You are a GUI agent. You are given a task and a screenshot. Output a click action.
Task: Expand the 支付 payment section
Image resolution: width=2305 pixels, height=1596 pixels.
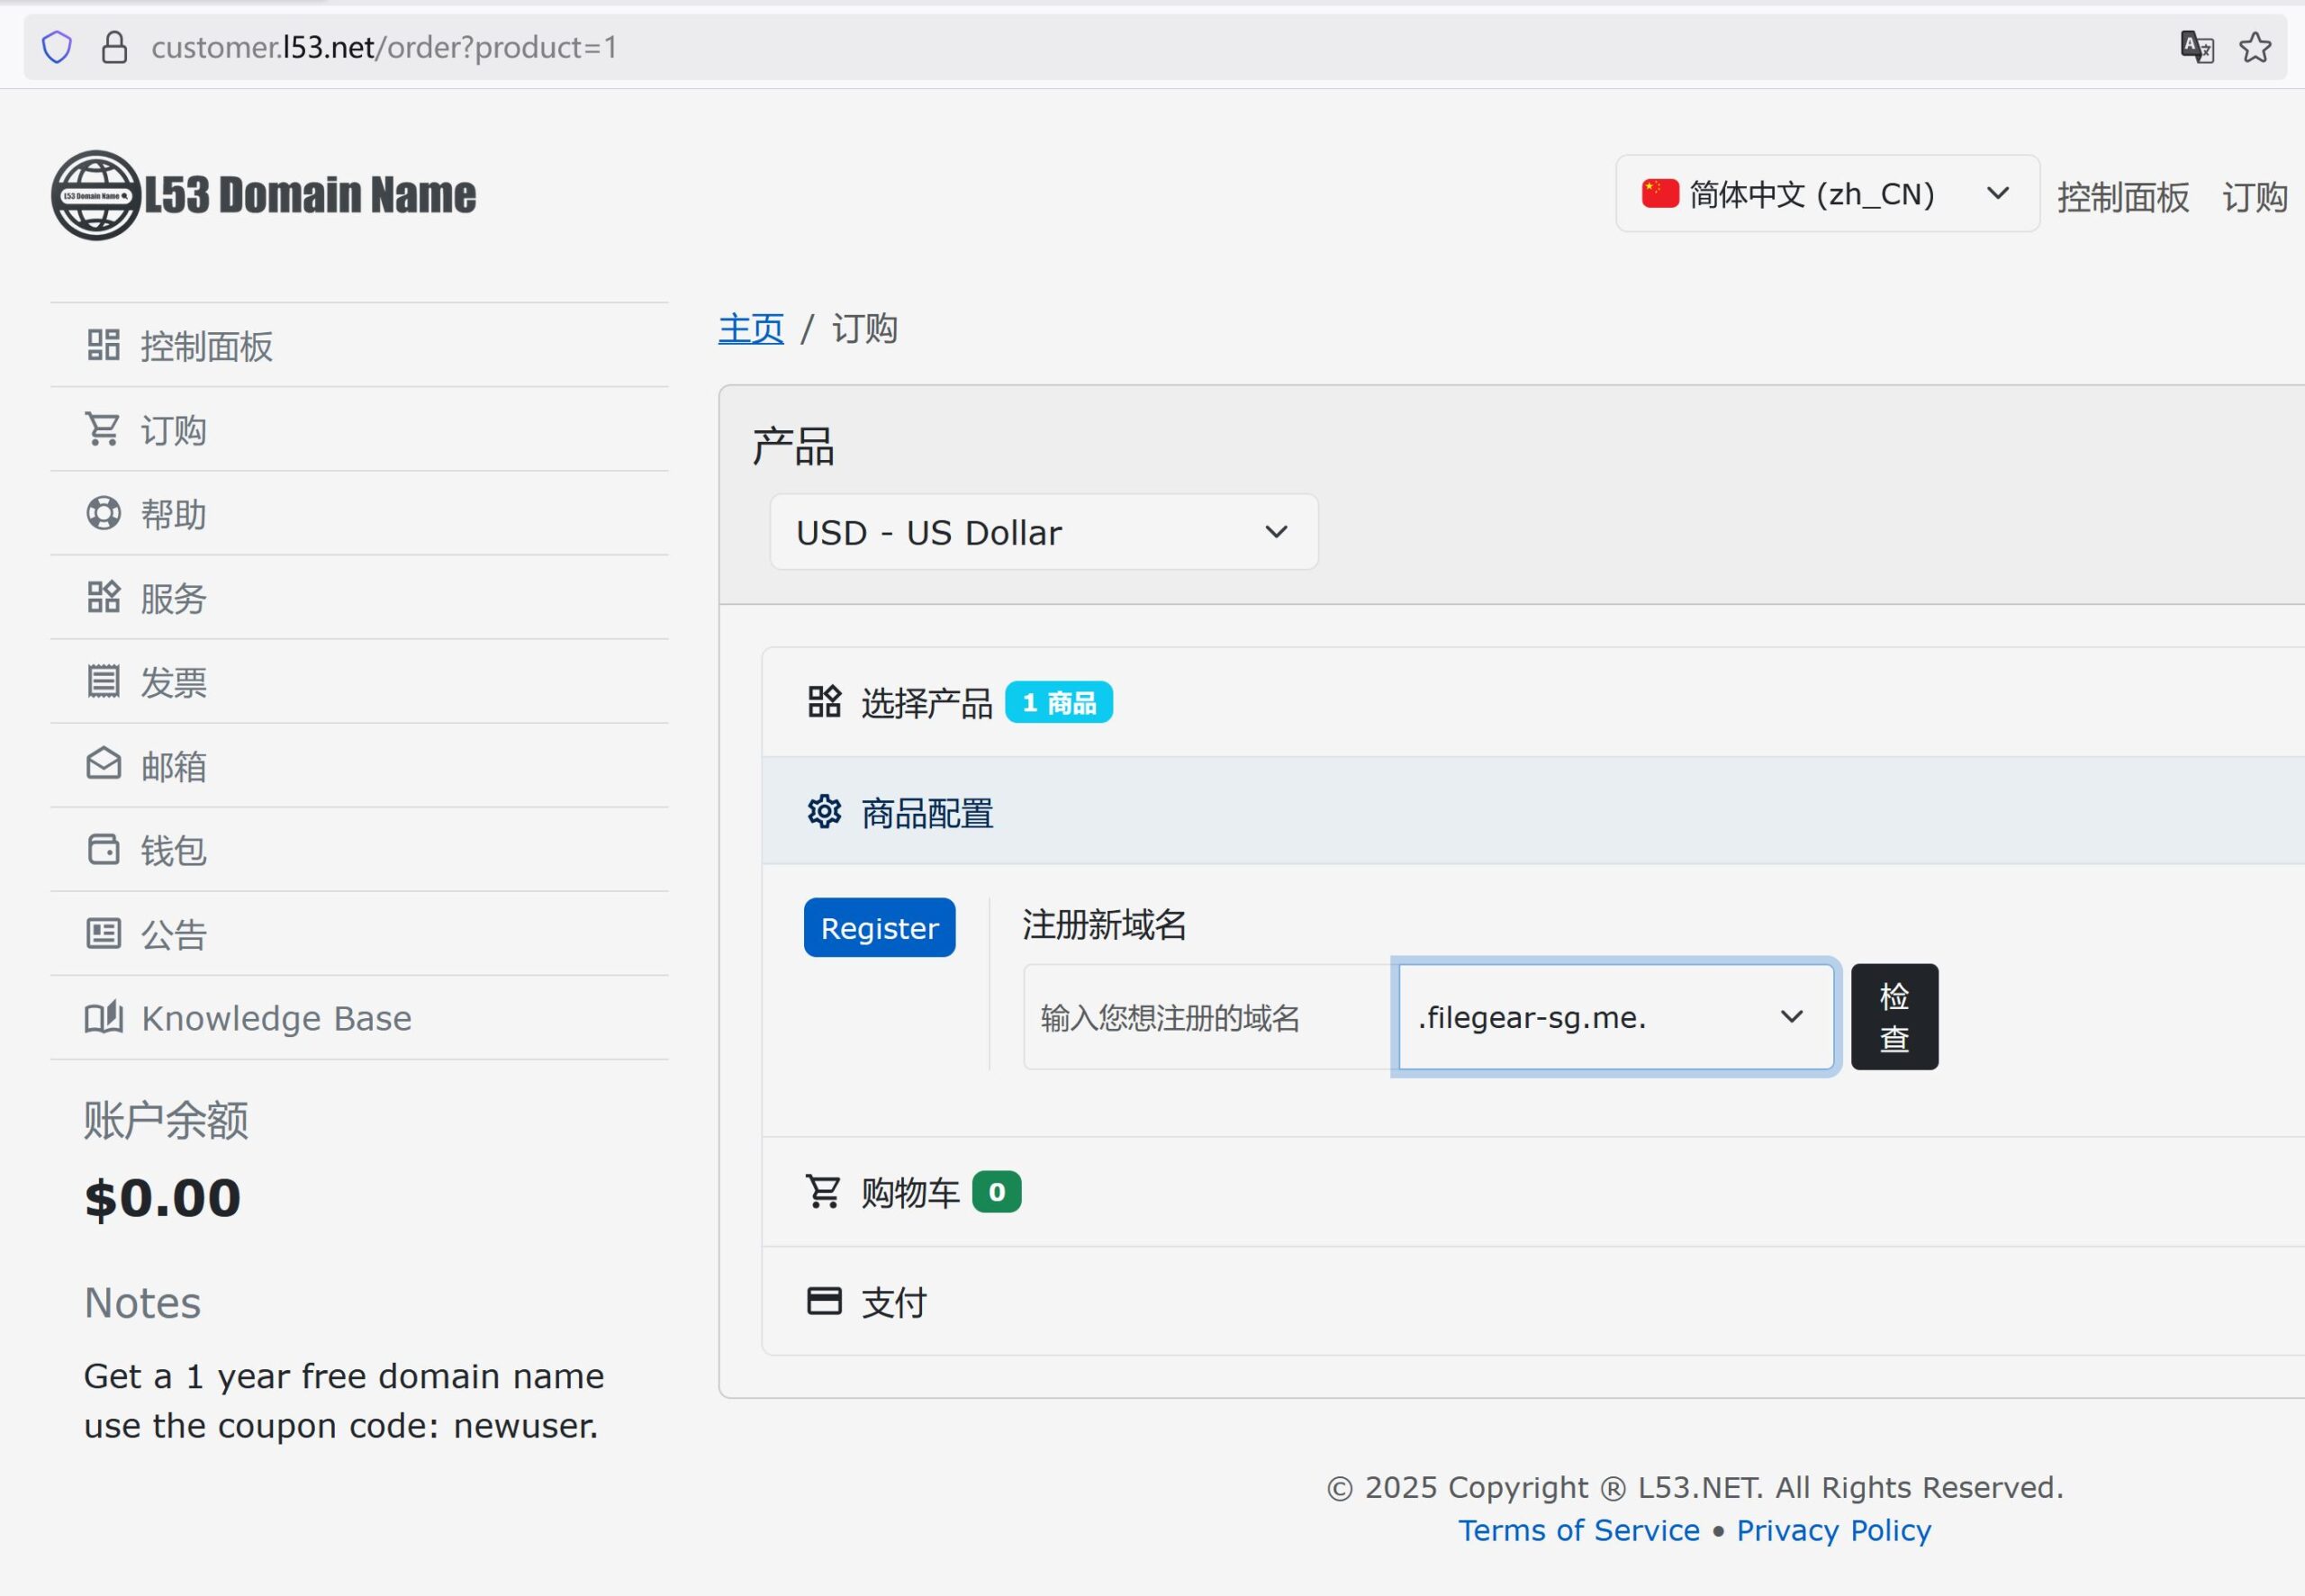point(893,1302)
